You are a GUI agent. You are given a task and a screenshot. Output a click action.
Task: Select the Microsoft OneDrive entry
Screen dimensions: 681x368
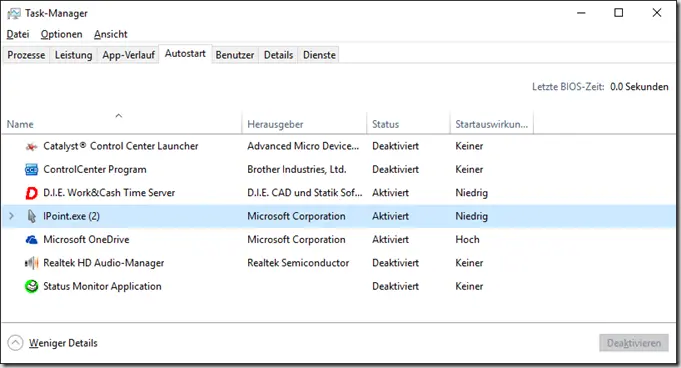point(86,239)
